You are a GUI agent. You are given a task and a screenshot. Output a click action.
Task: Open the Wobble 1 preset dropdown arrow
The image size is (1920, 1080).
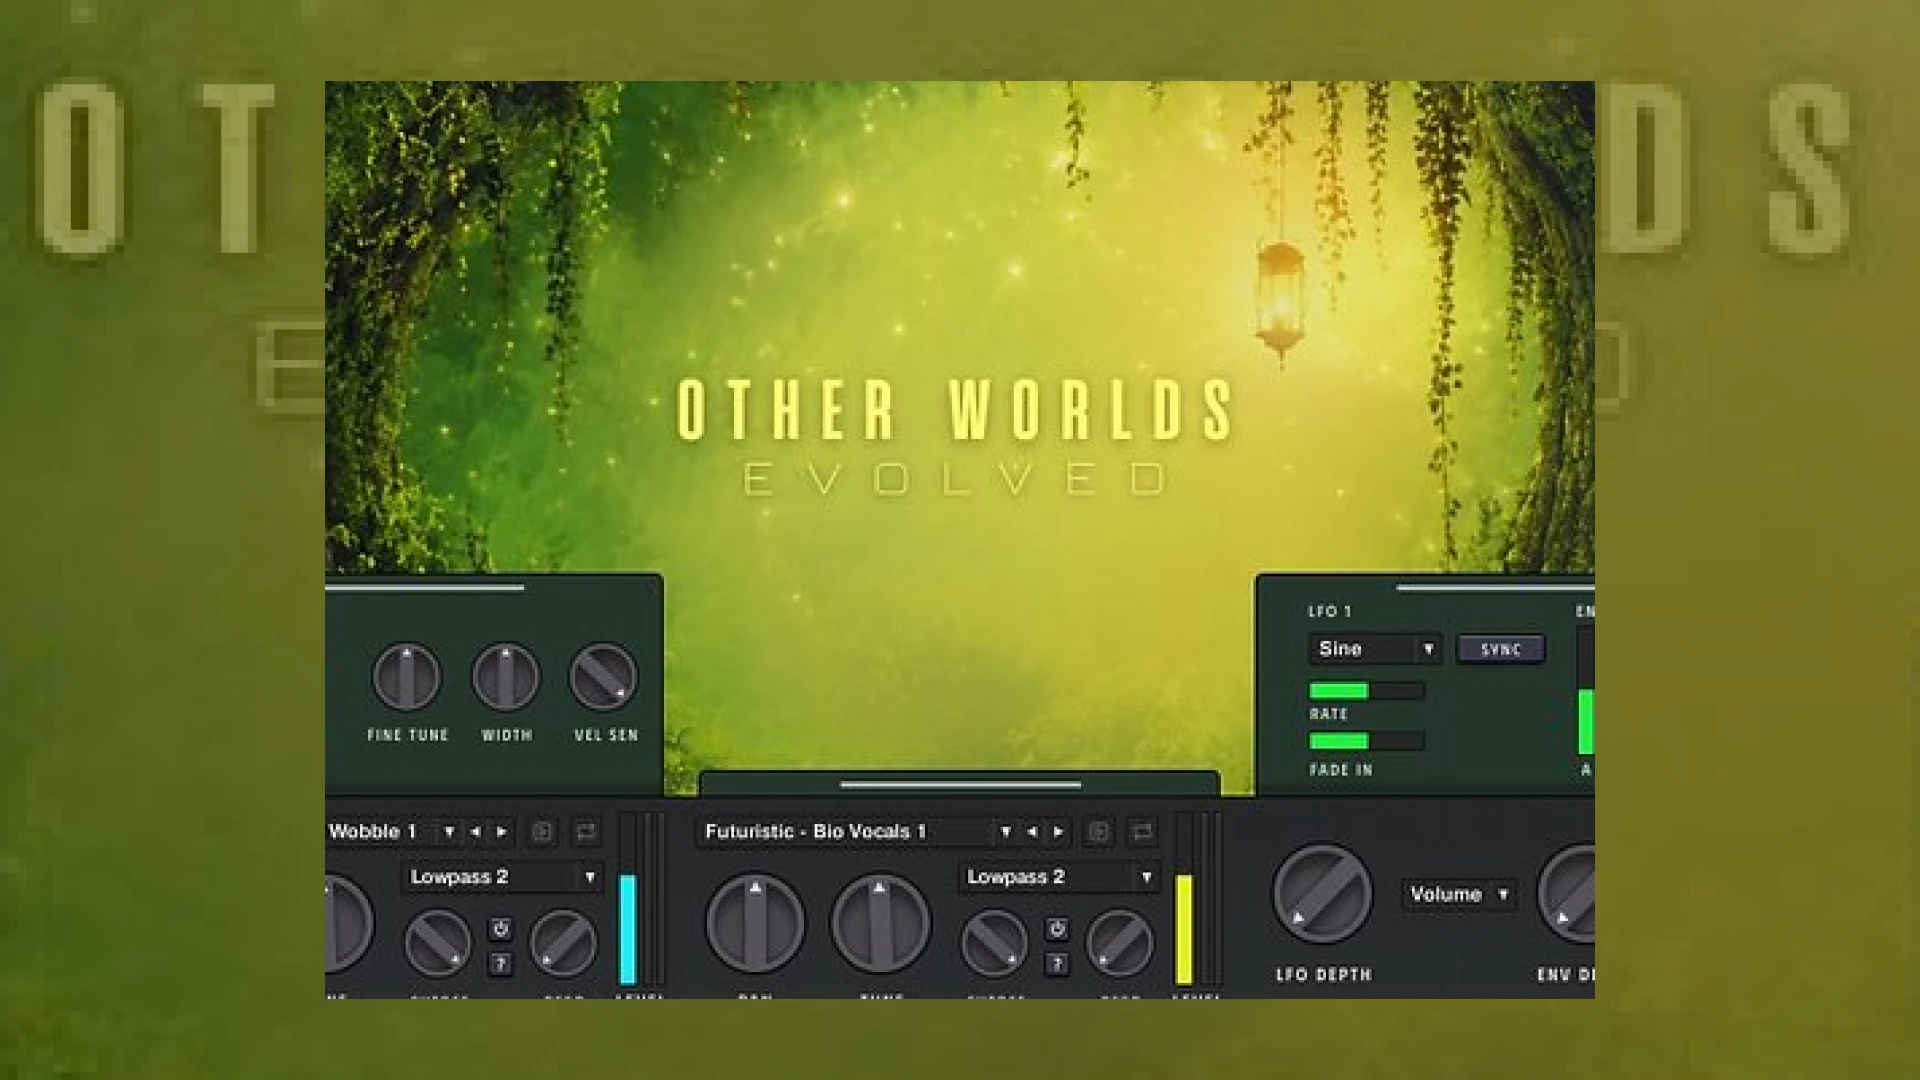pos(449,831)
